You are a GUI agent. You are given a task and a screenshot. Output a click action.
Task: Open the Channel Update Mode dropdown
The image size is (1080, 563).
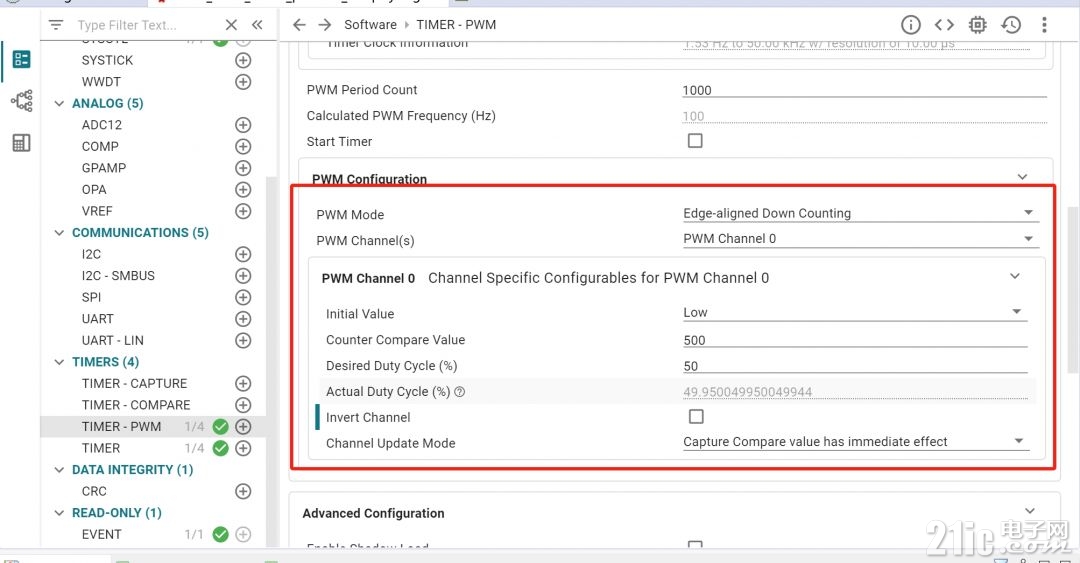[855, 442]
